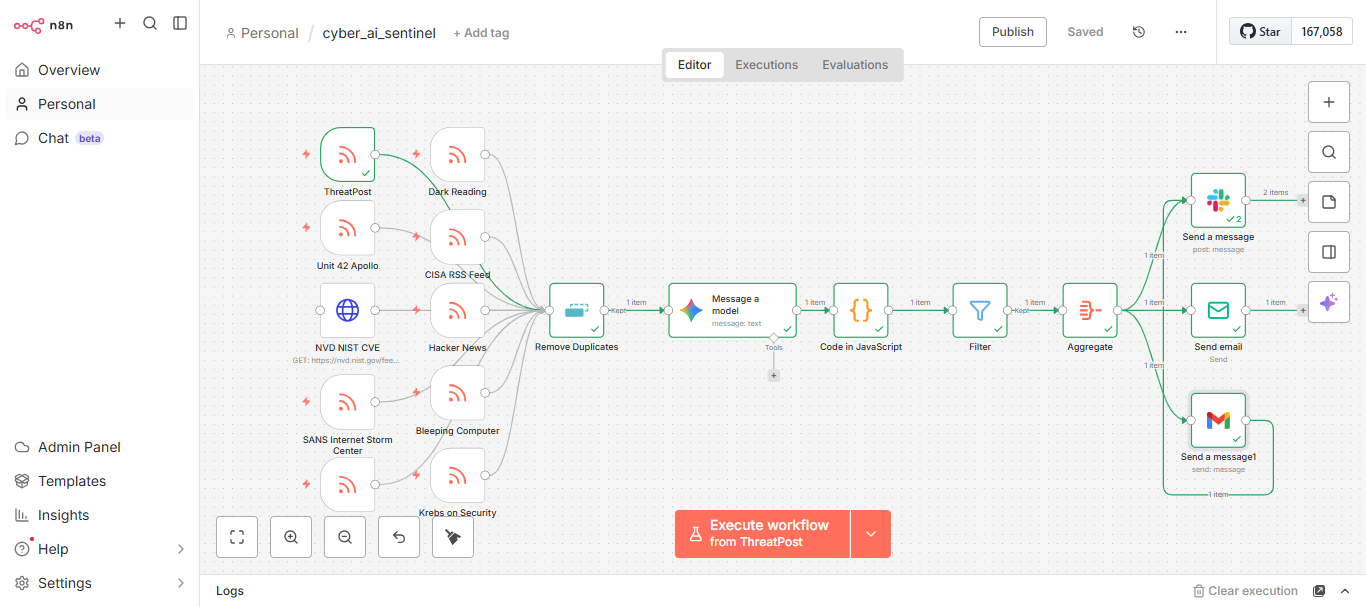Screen dimensions: 1366x607
Task: Open Execute workflow trigger dropdown arrow
Action: (x=870, y=534)
